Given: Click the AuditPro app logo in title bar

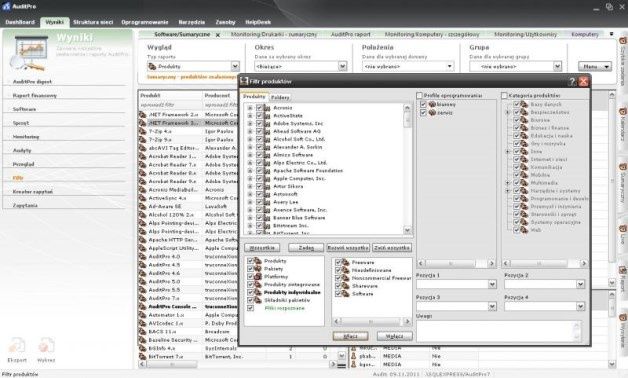Looking at the screenshot, I should click(x=6, y=6).
